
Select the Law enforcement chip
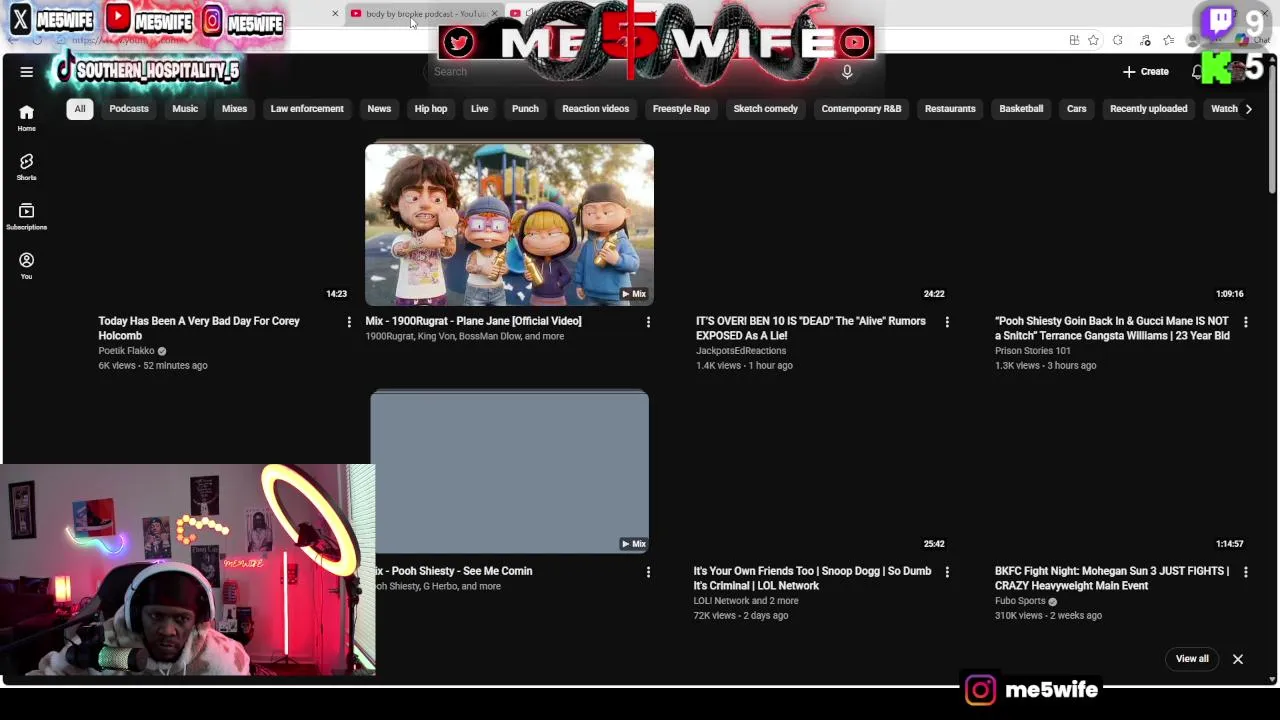tap(307, 109)
